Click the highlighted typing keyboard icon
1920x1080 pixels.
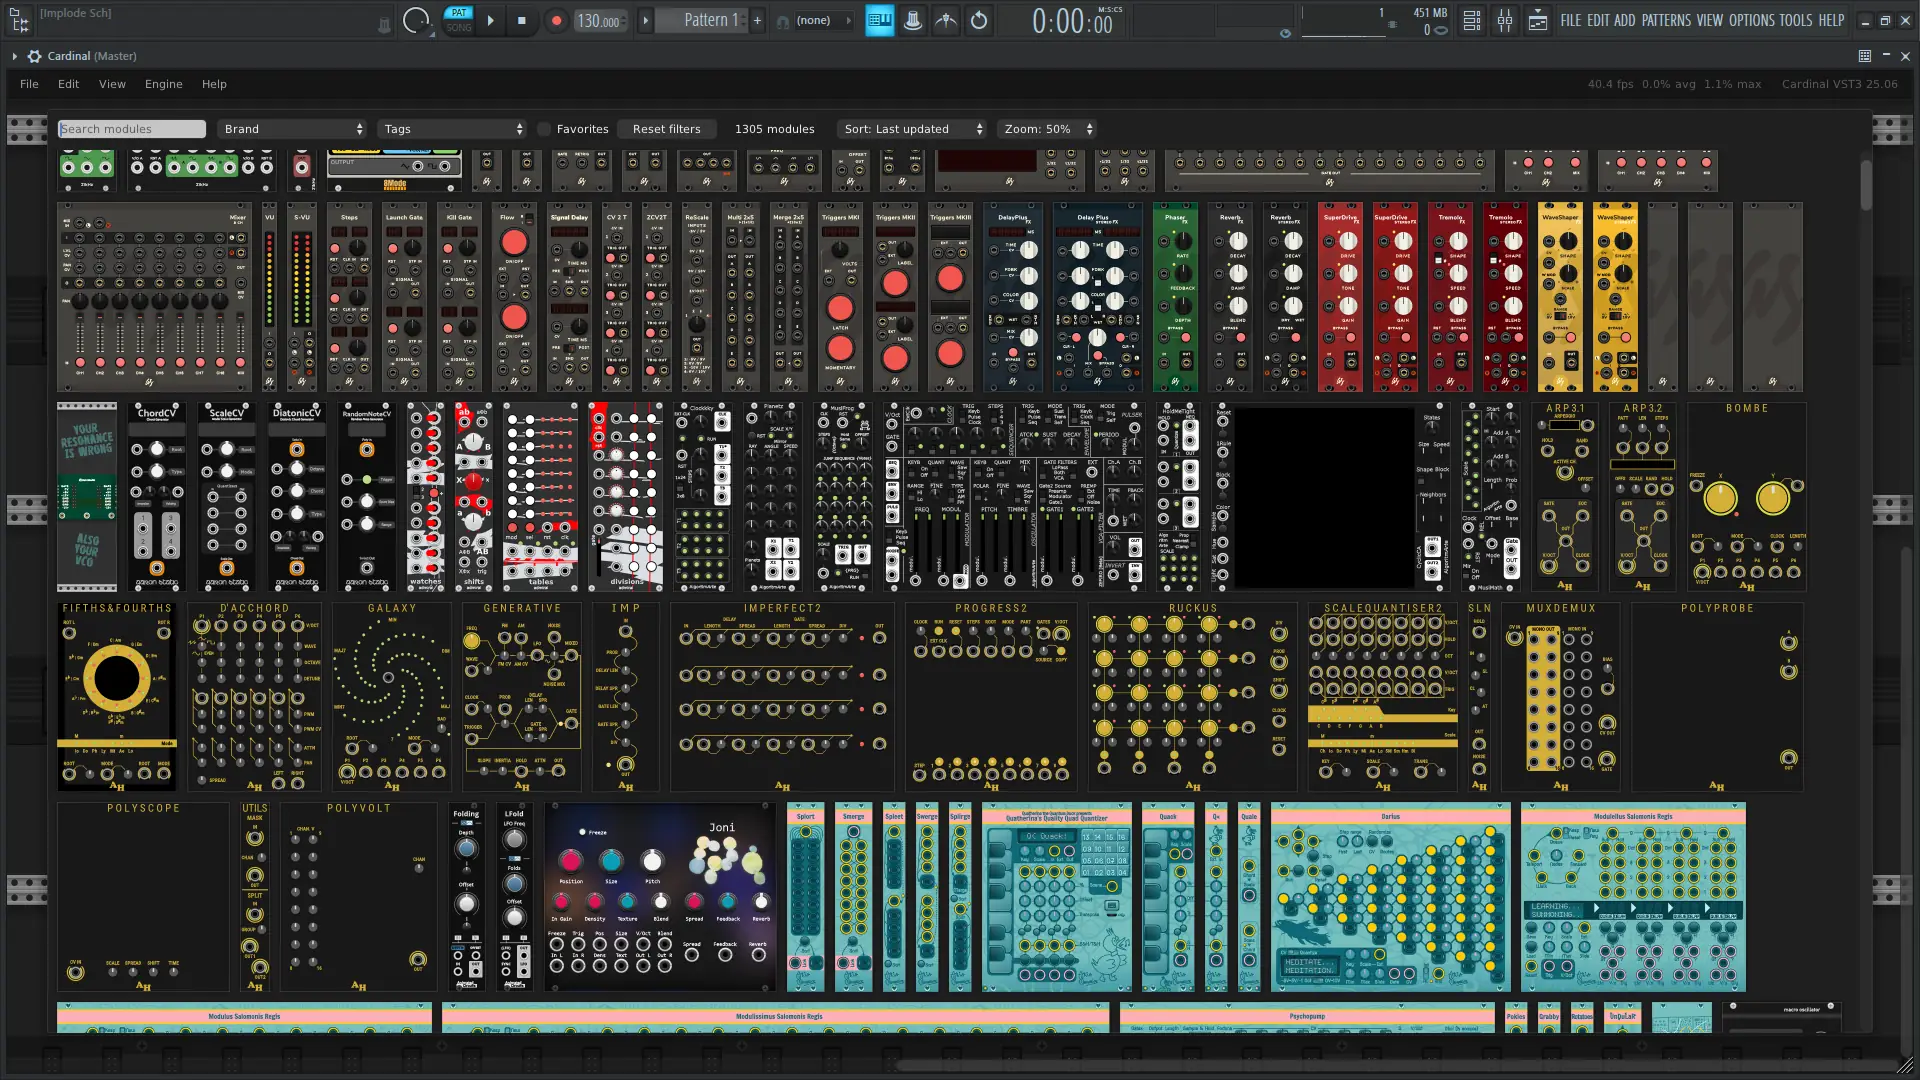click(879, 20)
